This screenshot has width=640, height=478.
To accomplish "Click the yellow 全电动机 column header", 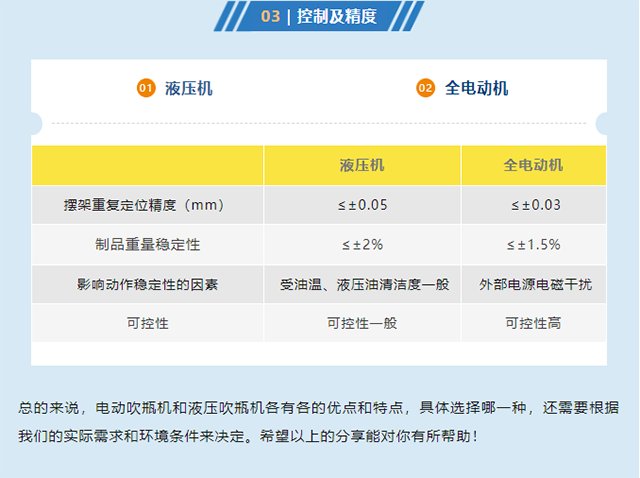I will click(x=533, y=165).
